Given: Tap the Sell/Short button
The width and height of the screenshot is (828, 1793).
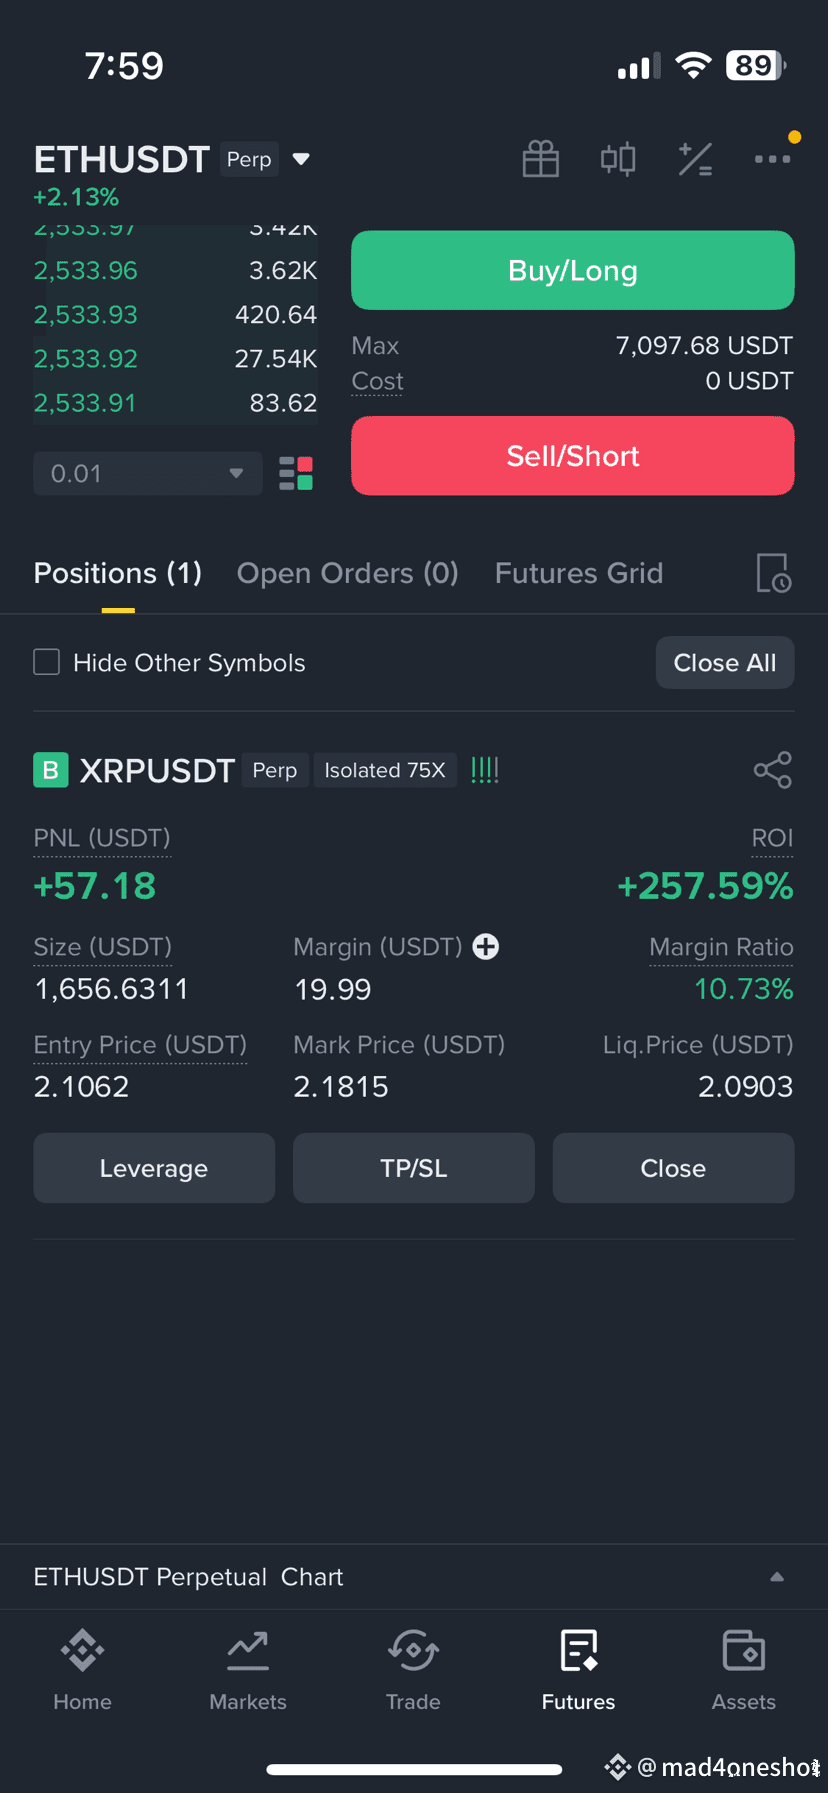Looking at the screenshot, I should click(573, 456).
